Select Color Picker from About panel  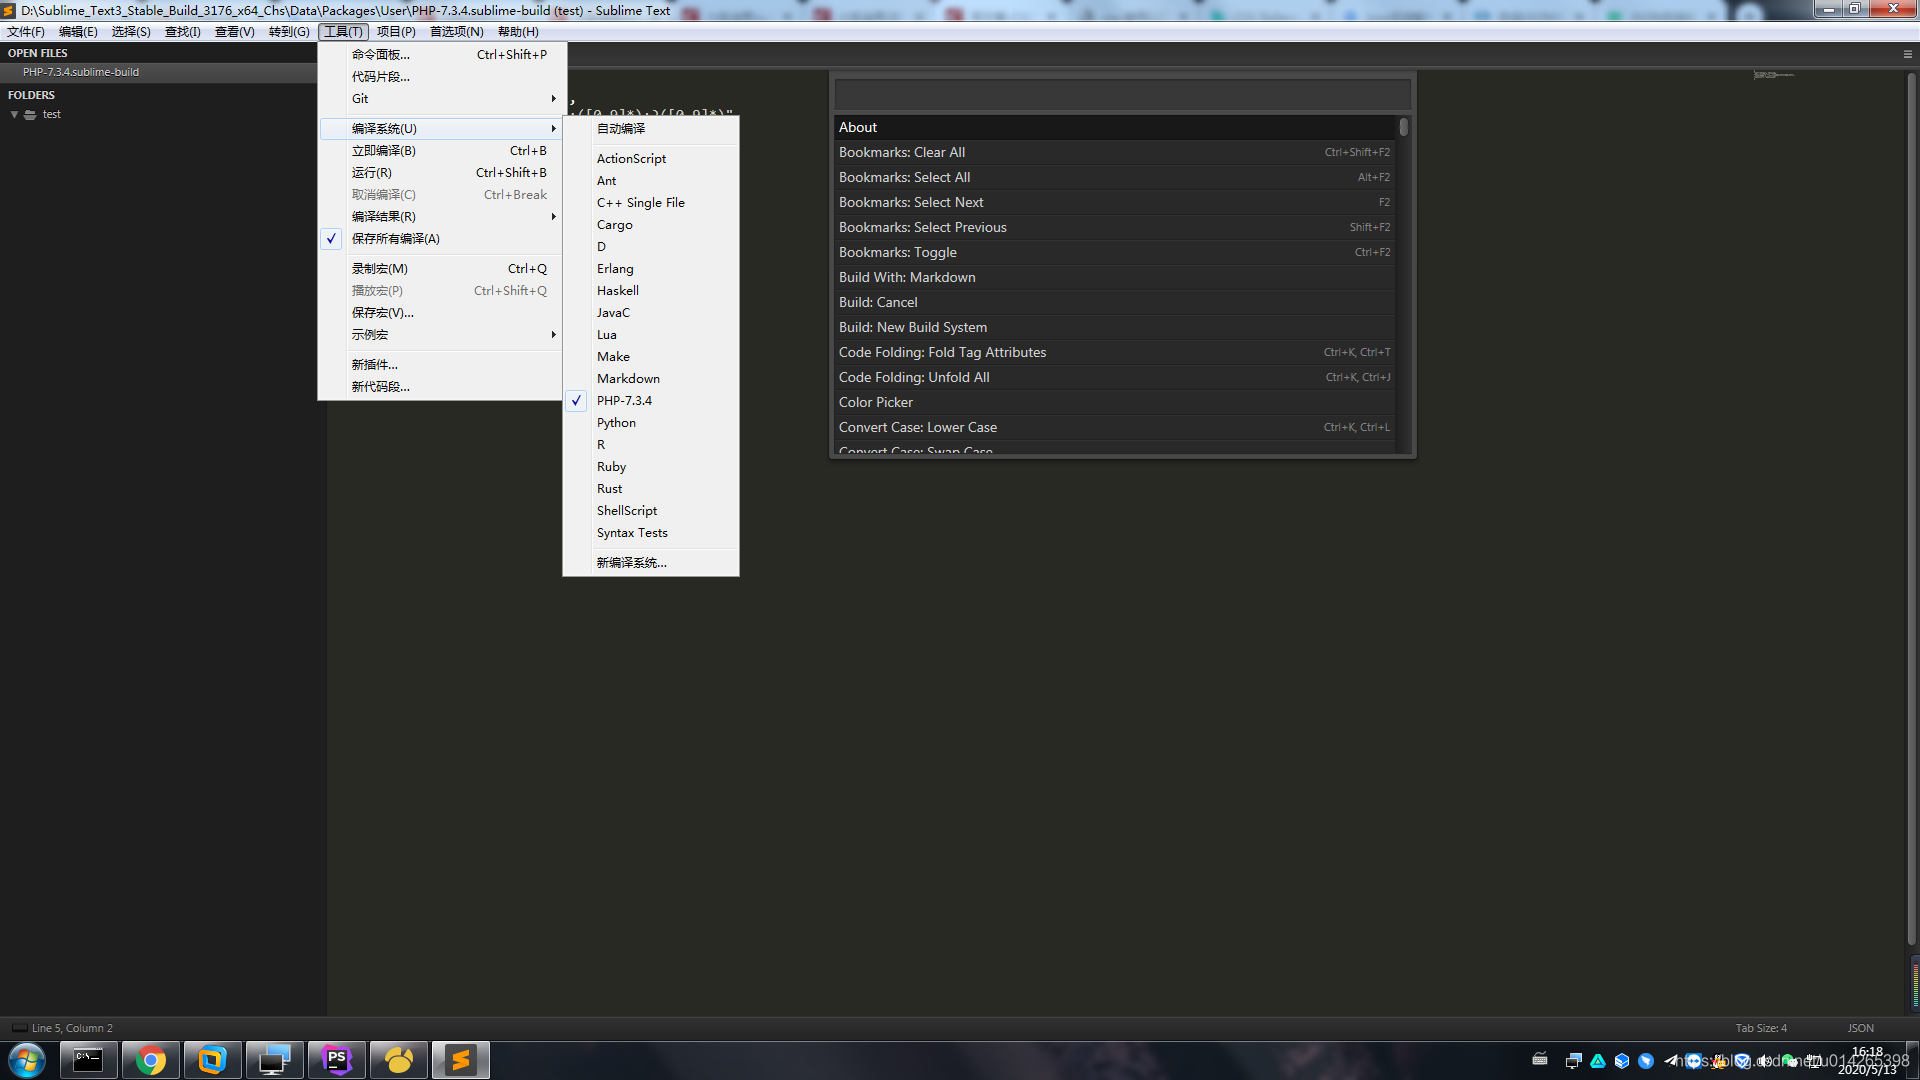(x=876, y=402)
